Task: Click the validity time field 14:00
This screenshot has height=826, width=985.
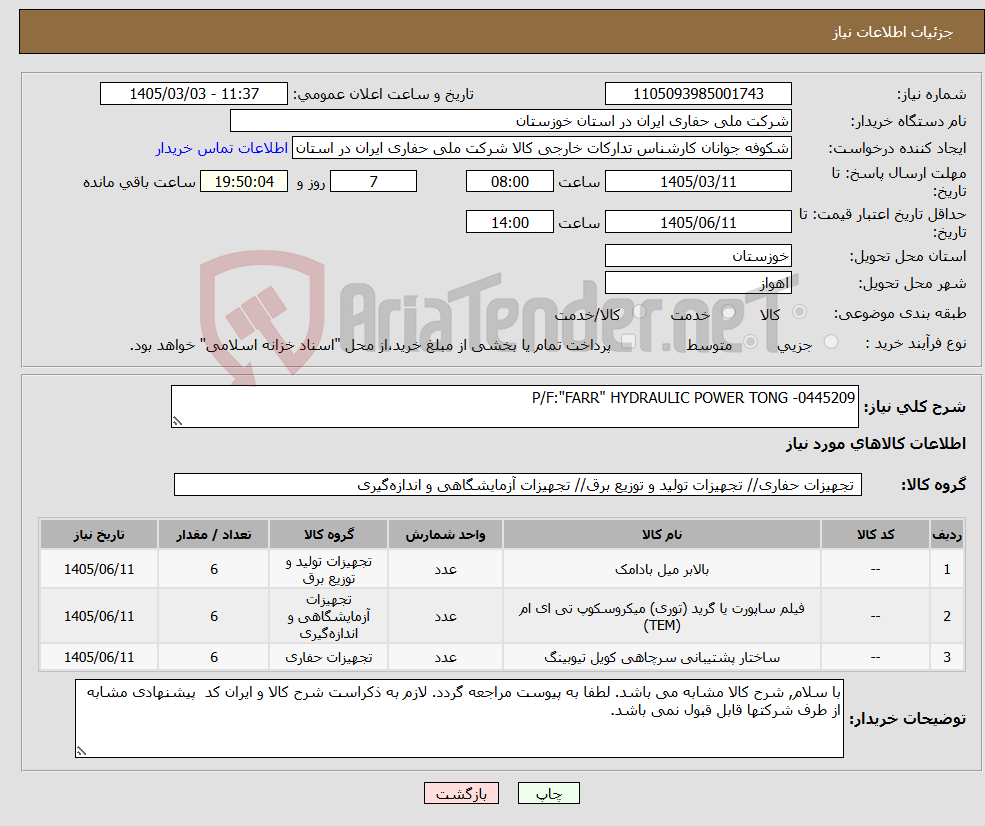Action: 509,222
